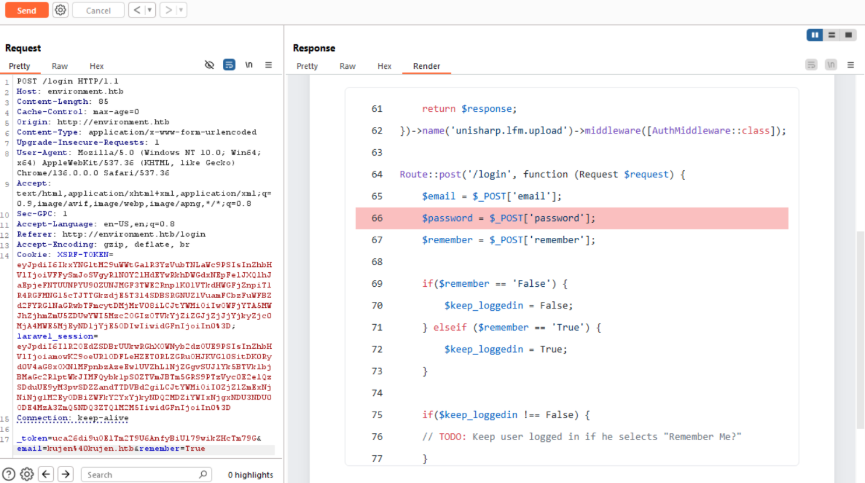This screenshot has height=483, width=865.
Task: Select combined tabbed layout icon
Action: tap(848, 35)
